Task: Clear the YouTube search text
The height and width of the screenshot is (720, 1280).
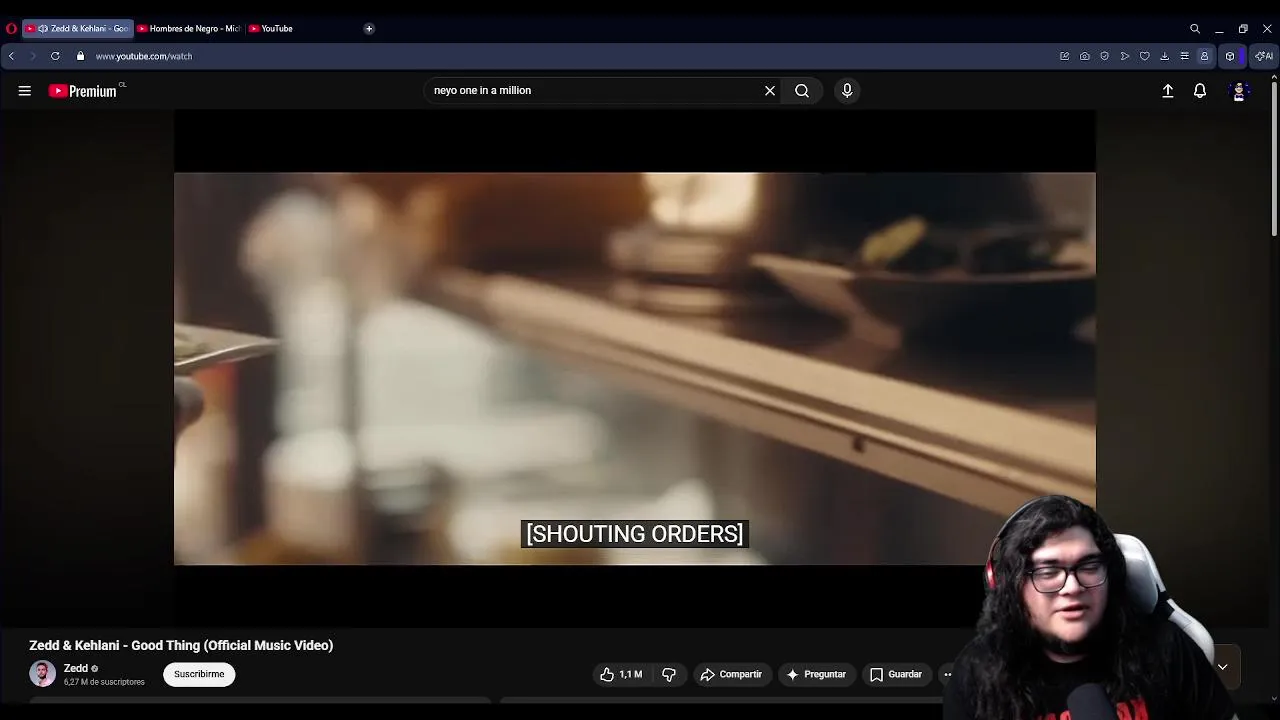Action: [x=770, y=90]
